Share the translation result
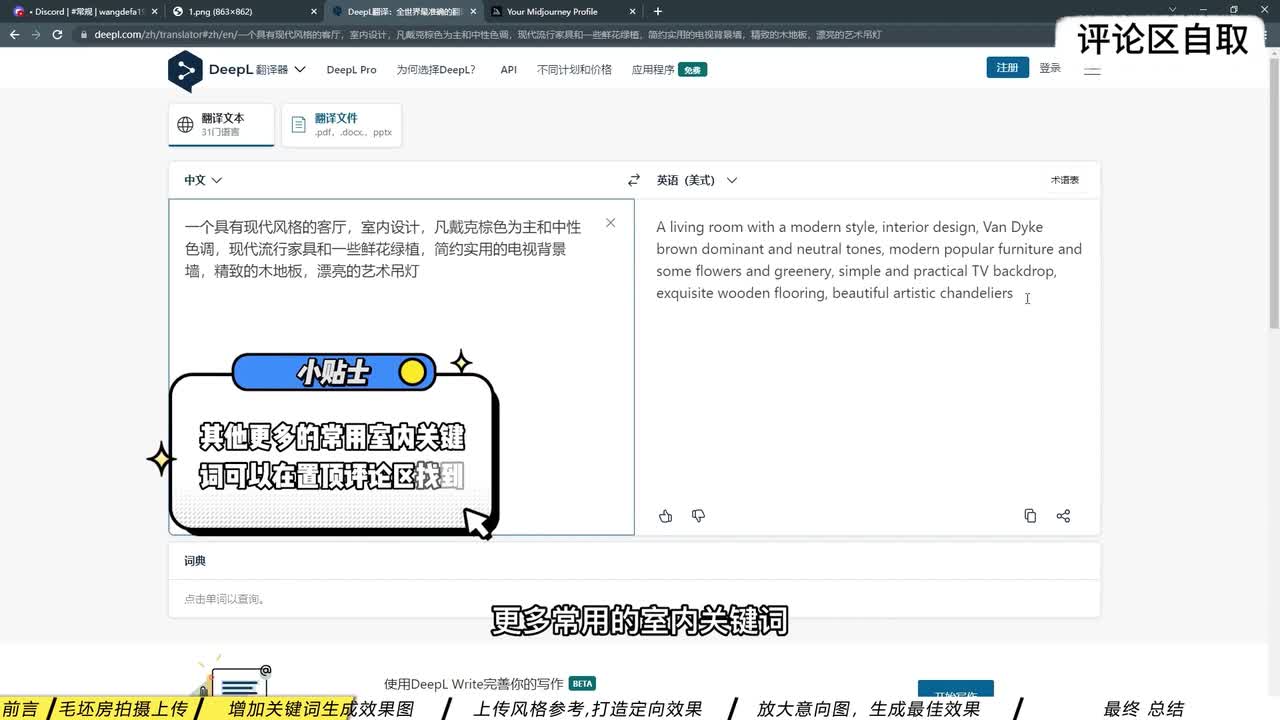 point(1063,516)
